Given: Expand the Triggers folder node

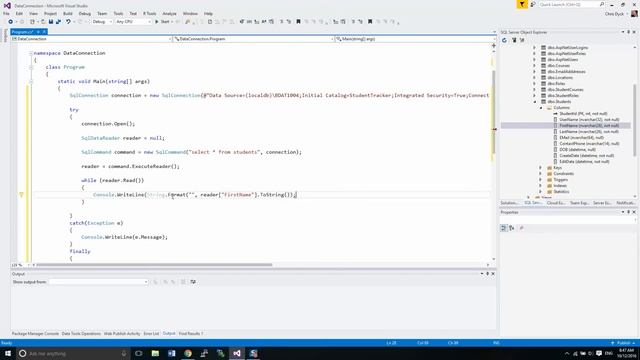Looking at the screenshot, I should (x=540, y=180).
